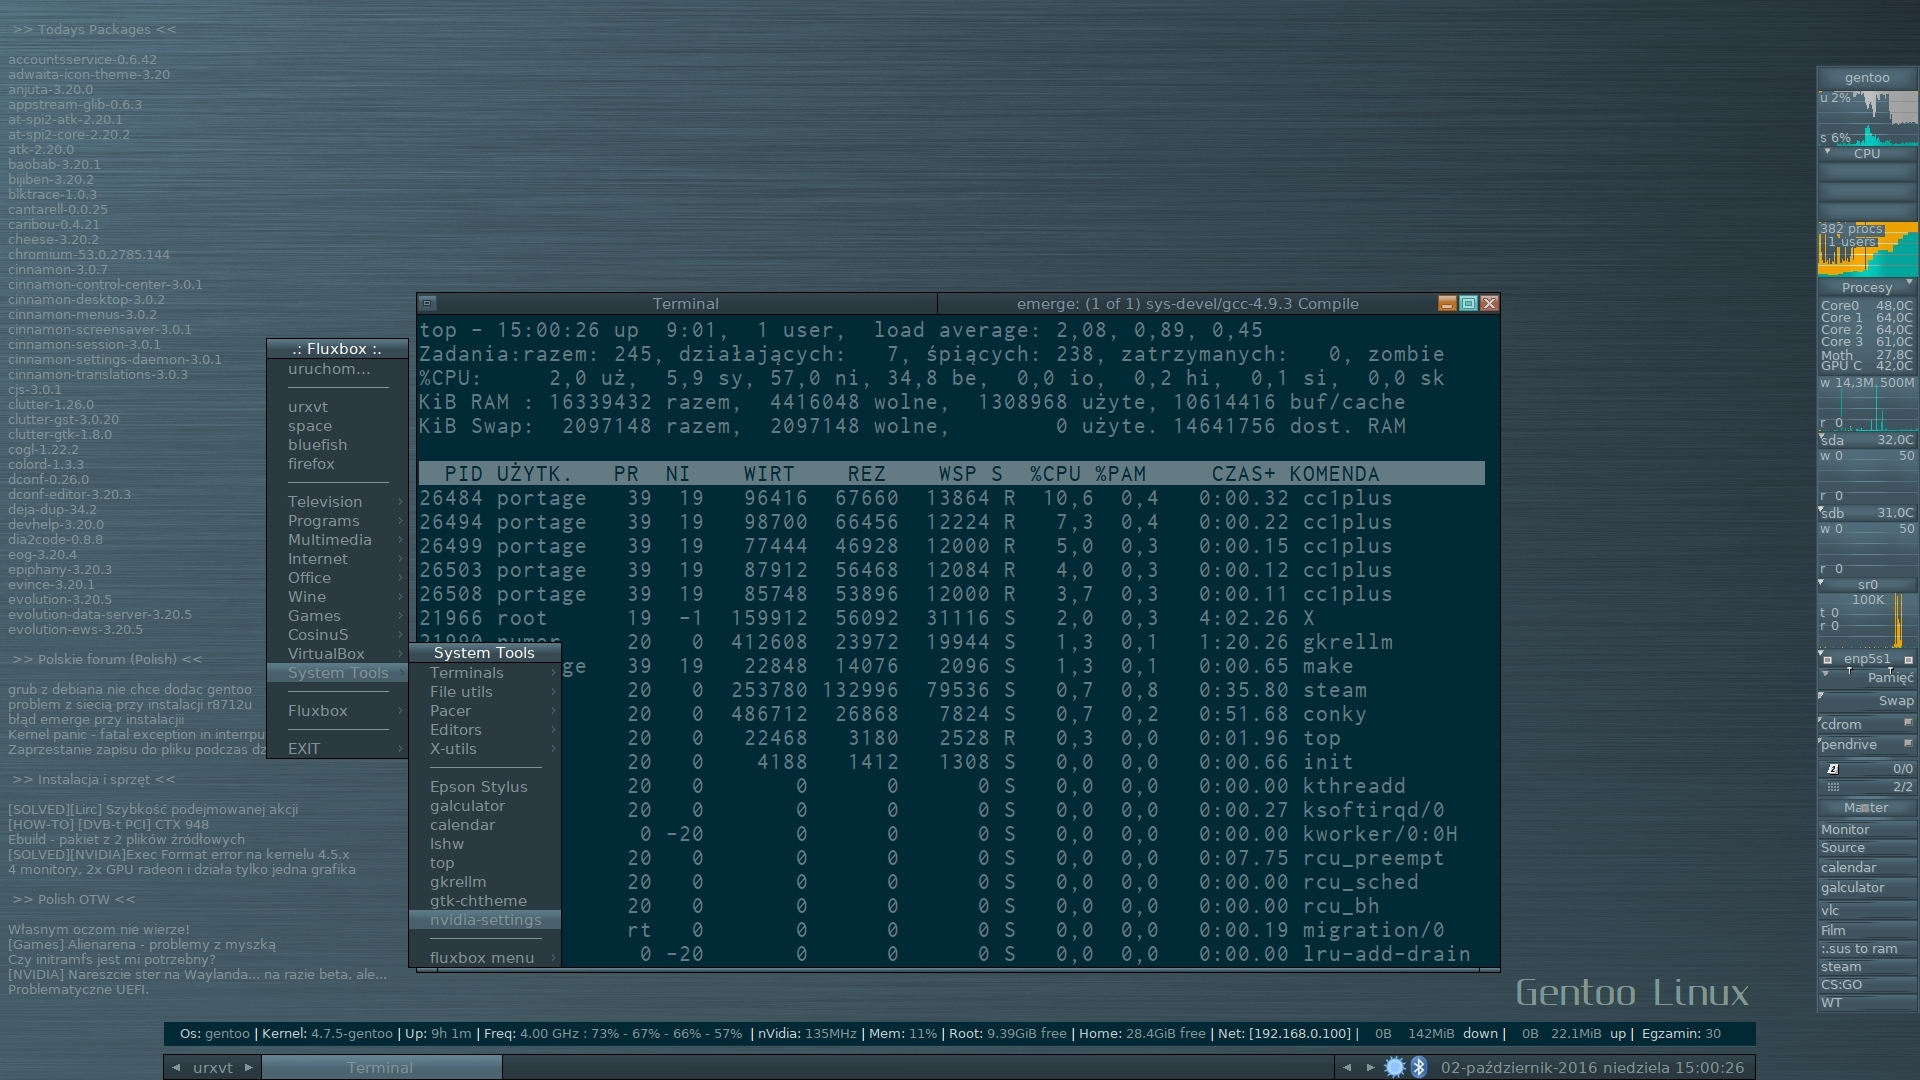
Task: Expand the Editors submenu in System Tools
Action: (x=485, y=730)
